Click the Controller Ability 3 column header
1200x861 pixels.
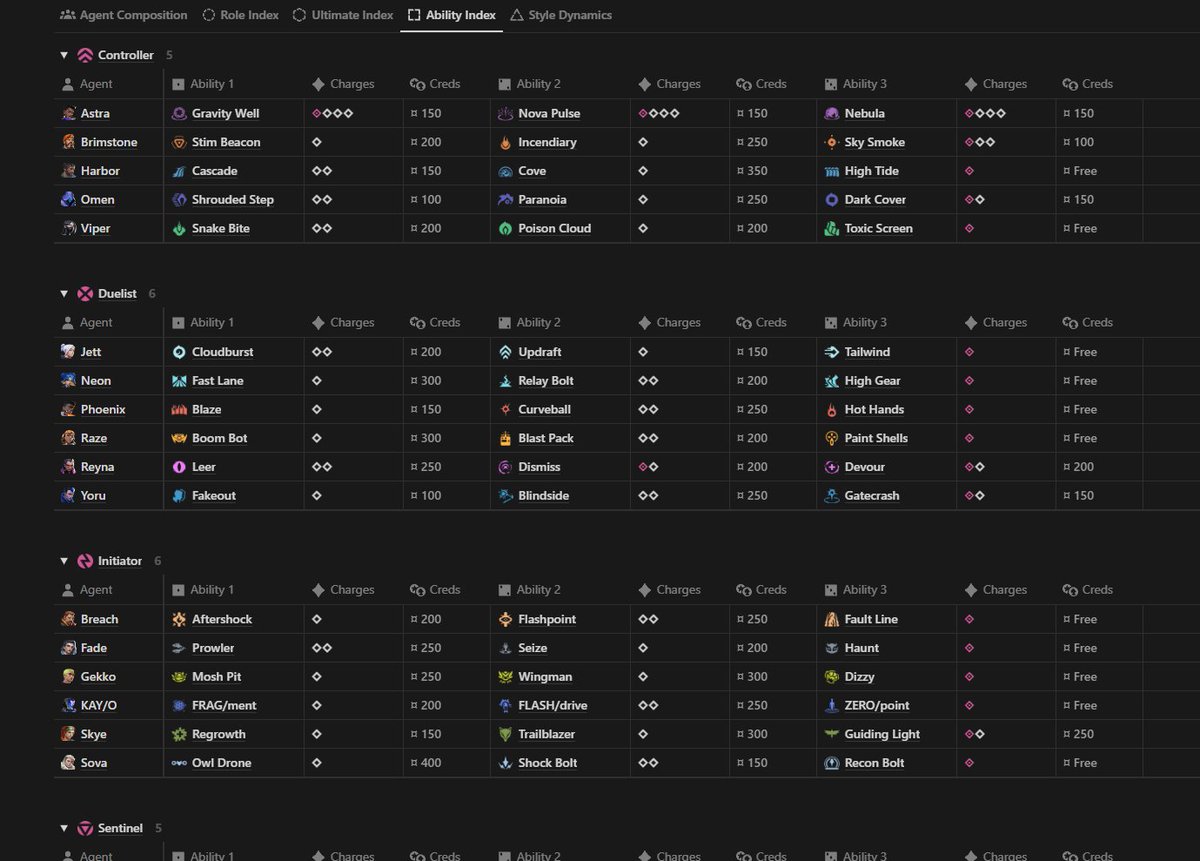coord(886,84)
